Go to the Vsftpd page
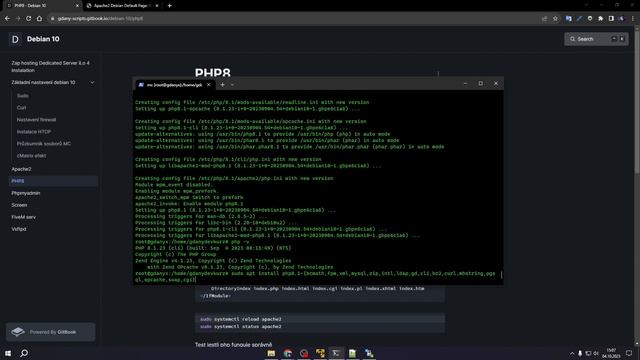 point(19,229)
